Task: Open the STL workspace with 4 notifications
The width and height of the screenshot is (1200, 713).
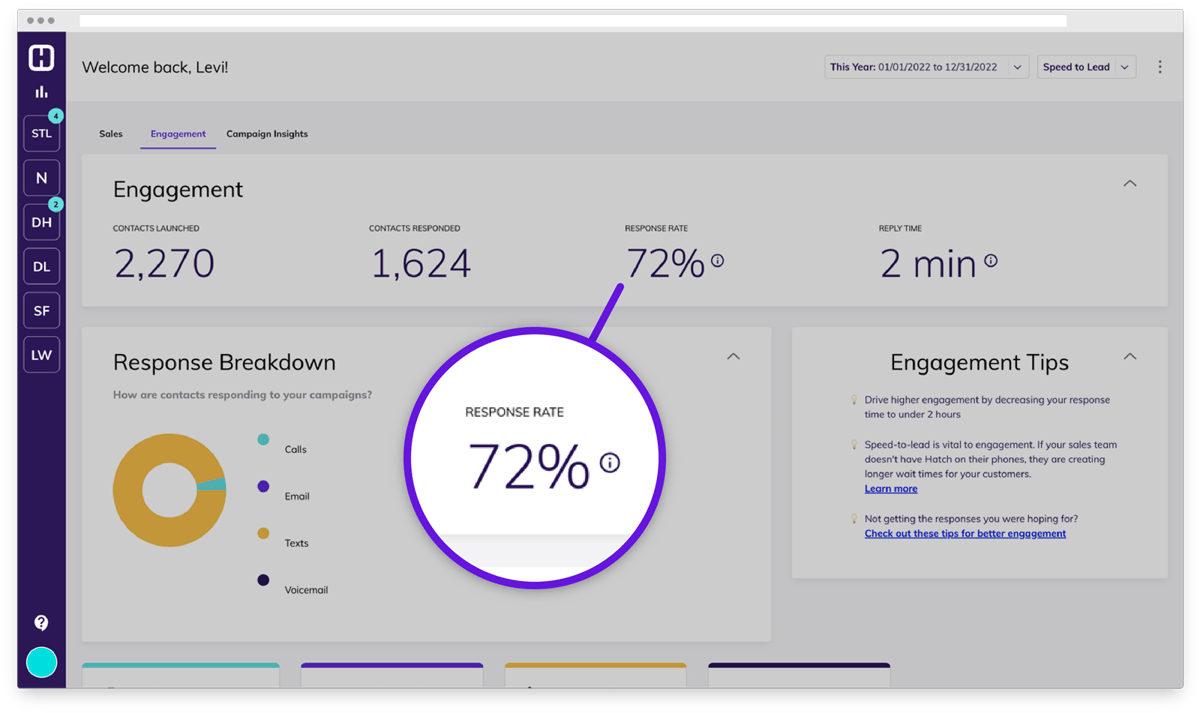Action: pyautogui.click(x=41, y=133)
